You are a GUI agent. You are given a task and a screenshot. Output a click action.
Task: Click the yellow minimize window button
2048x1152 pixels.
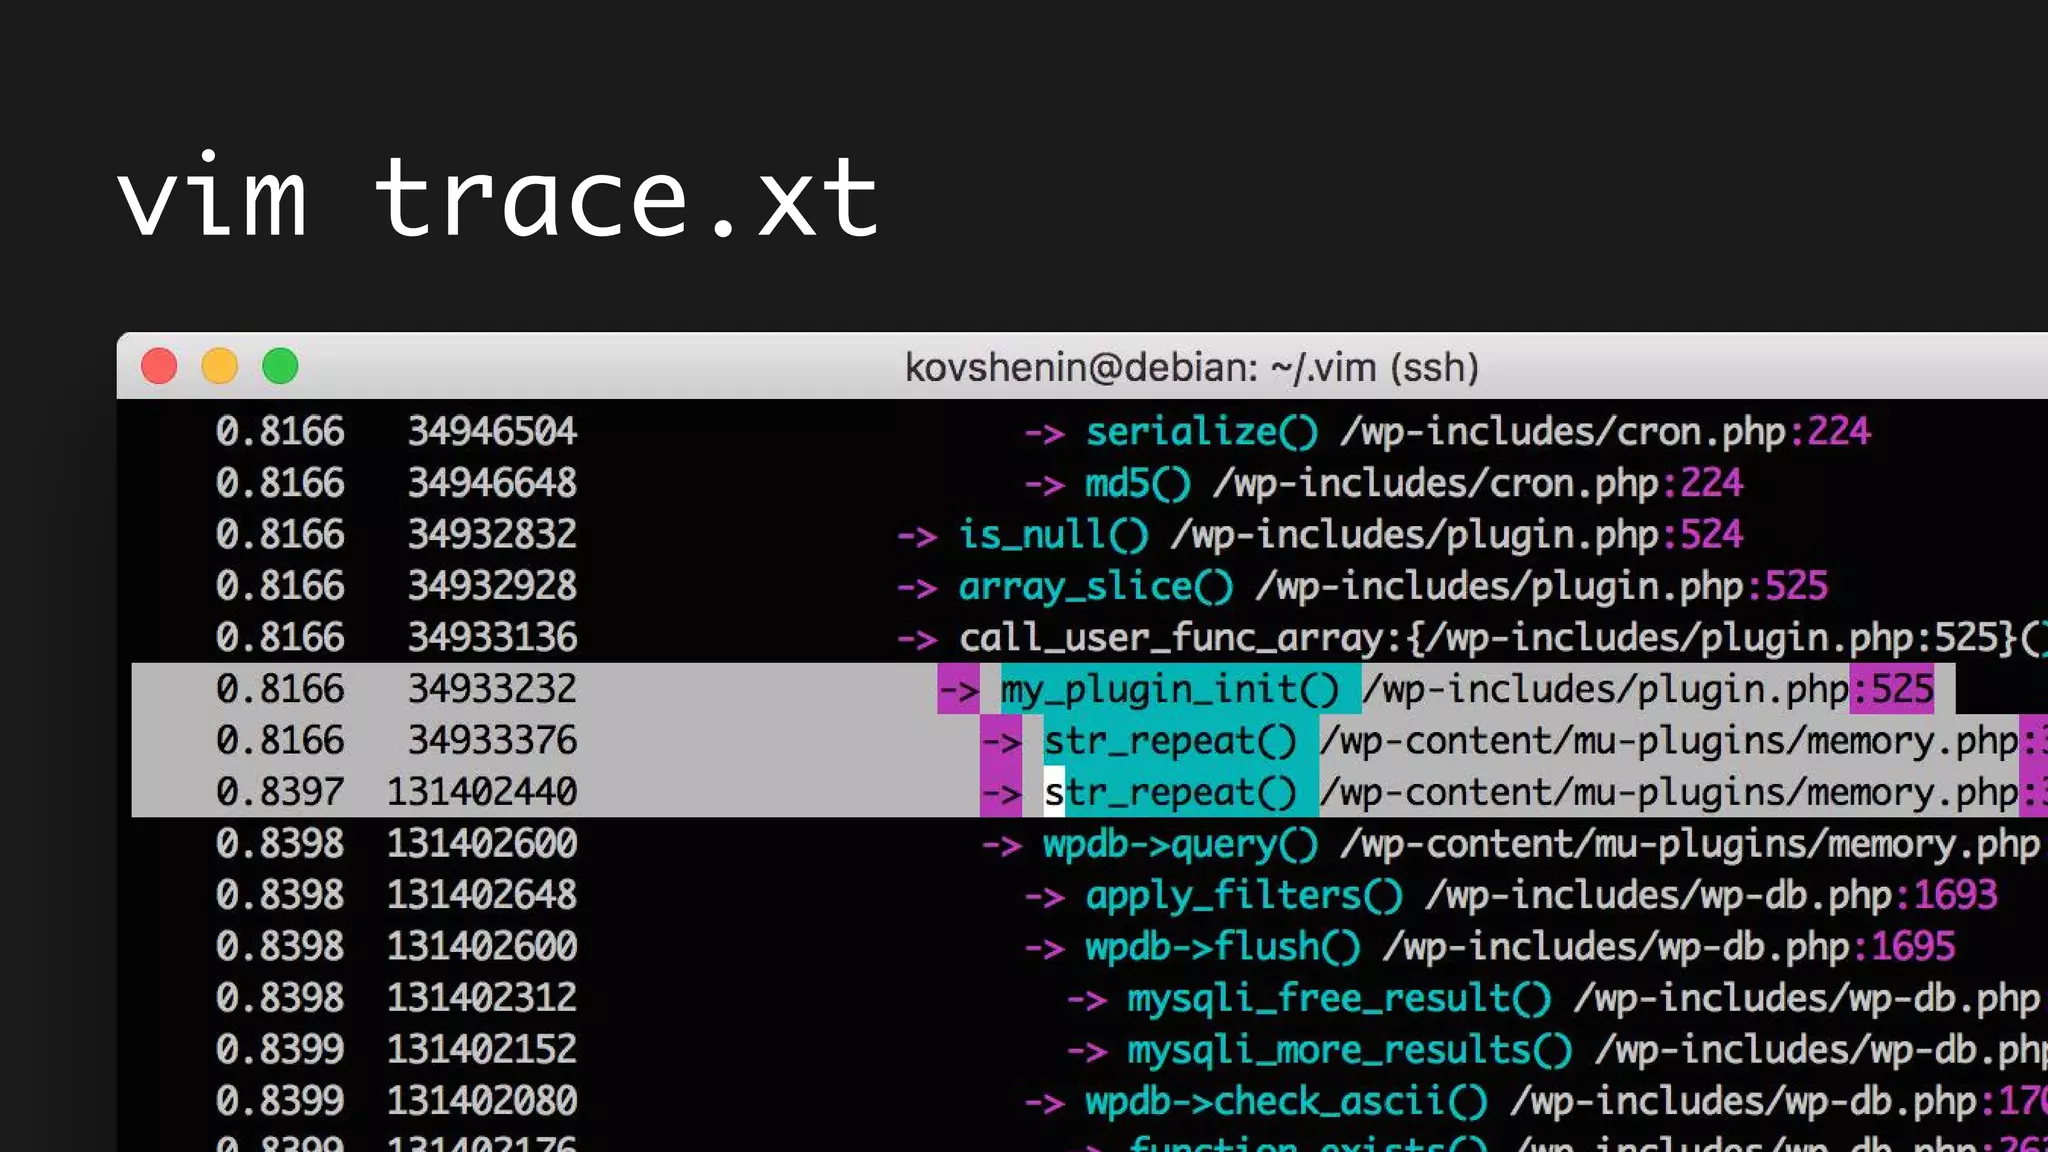pos(220,366)
